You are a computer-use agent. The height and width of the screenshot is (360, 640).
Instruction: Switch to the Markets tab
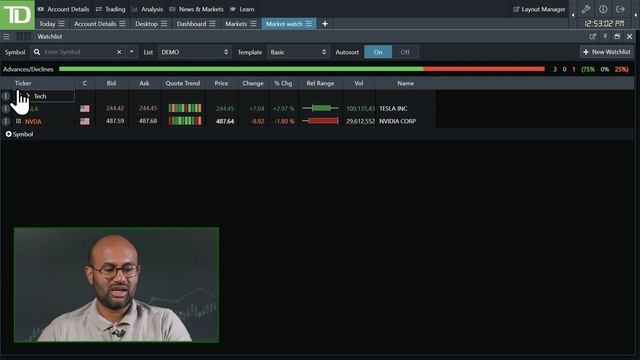tap(236, 24)
